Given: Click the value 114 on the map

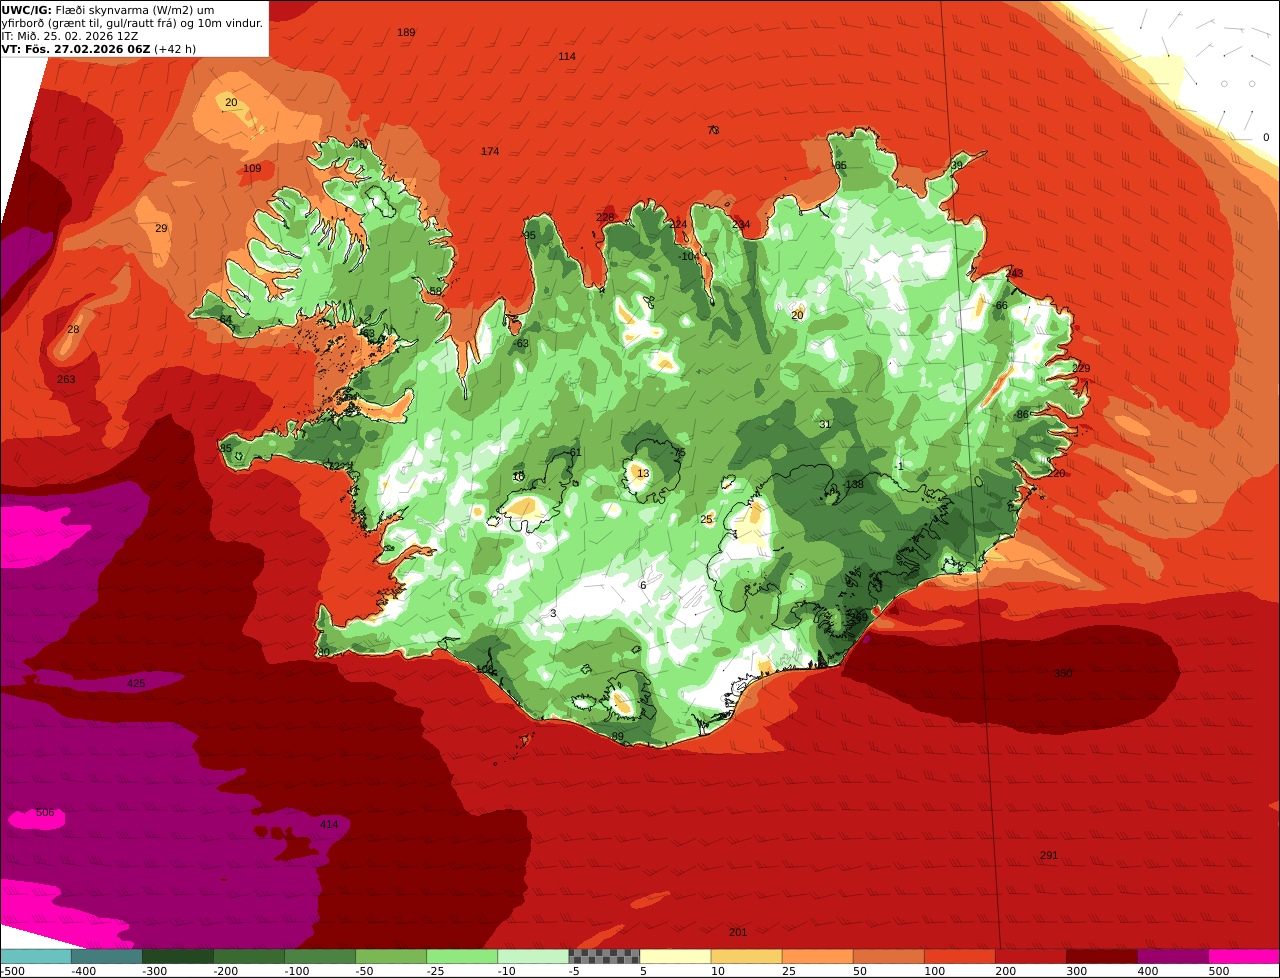Looking at the screenshot, I should (x=567, y=57).
